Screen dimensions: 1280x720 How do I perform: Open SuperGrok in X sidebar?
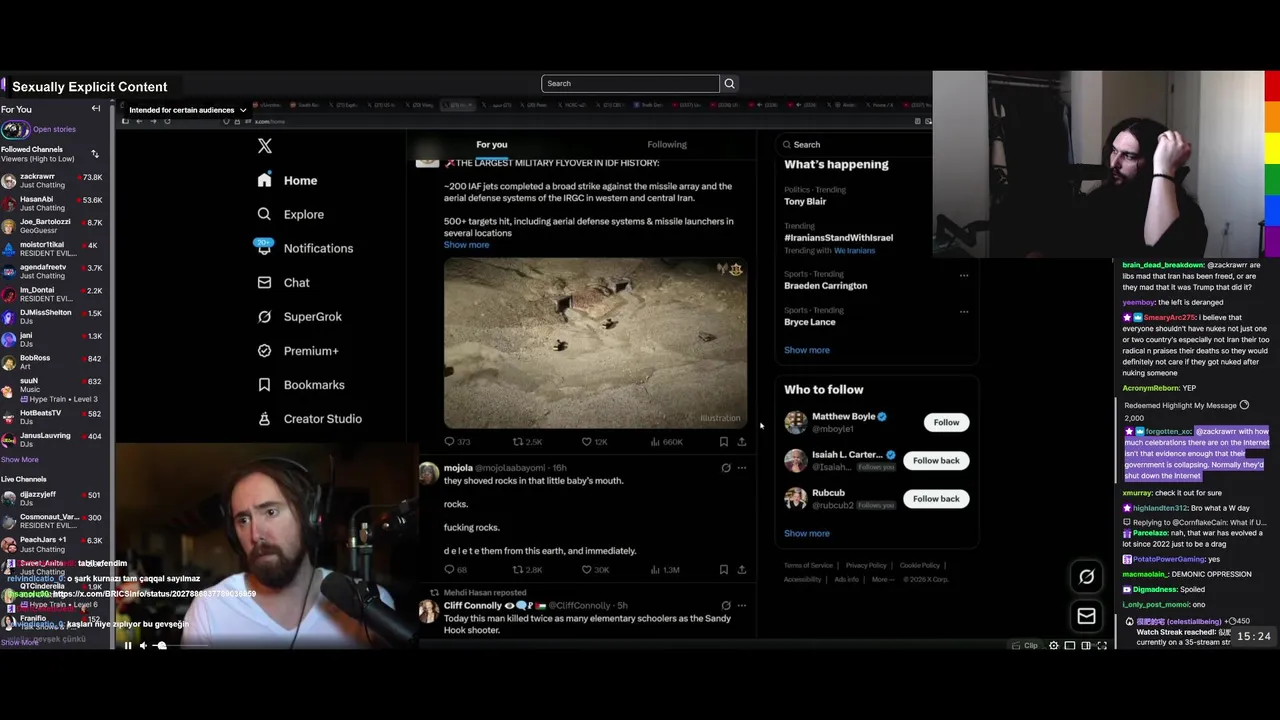[x=299, y=317]
